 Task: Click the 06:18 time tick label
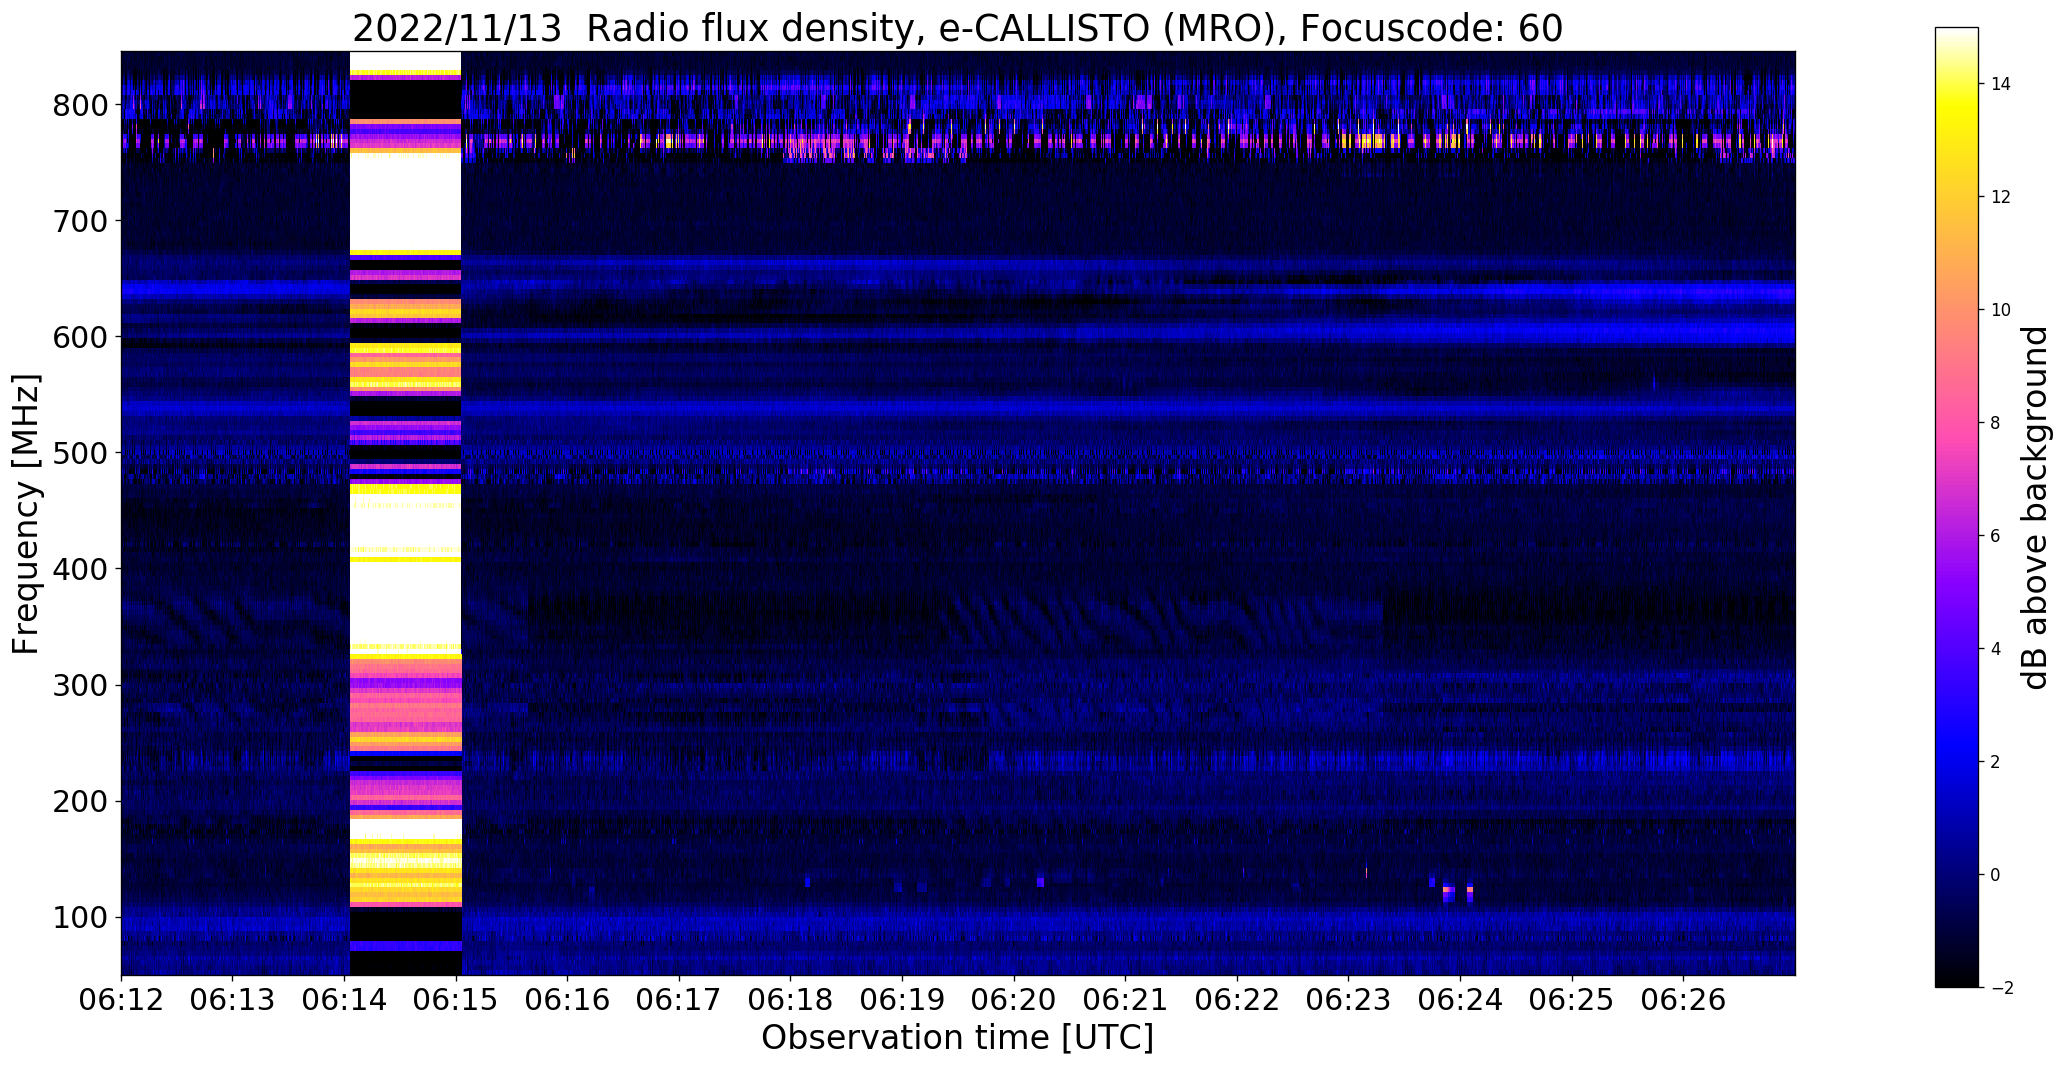point(791,999)
